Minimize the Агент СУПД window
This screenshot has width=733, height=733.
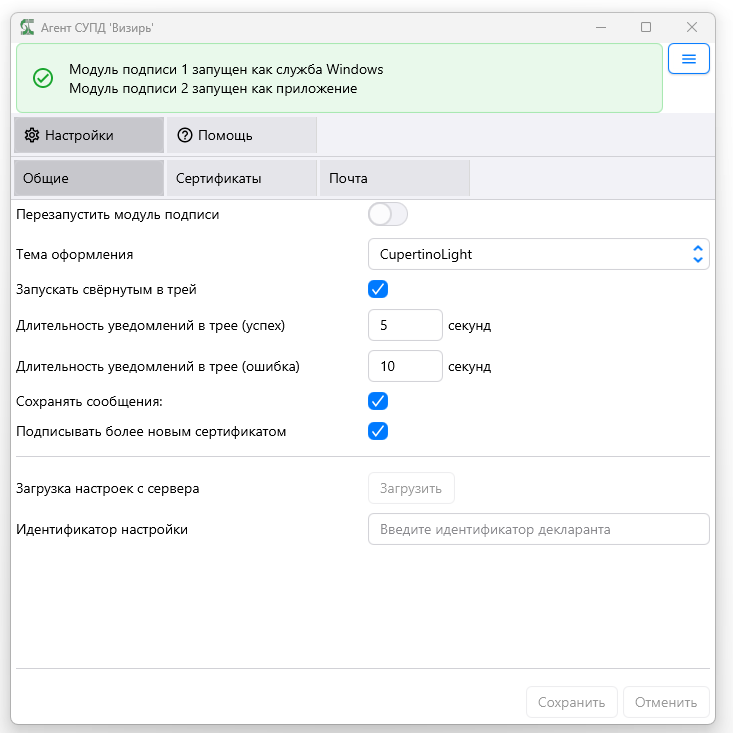[x=601, y=27]
